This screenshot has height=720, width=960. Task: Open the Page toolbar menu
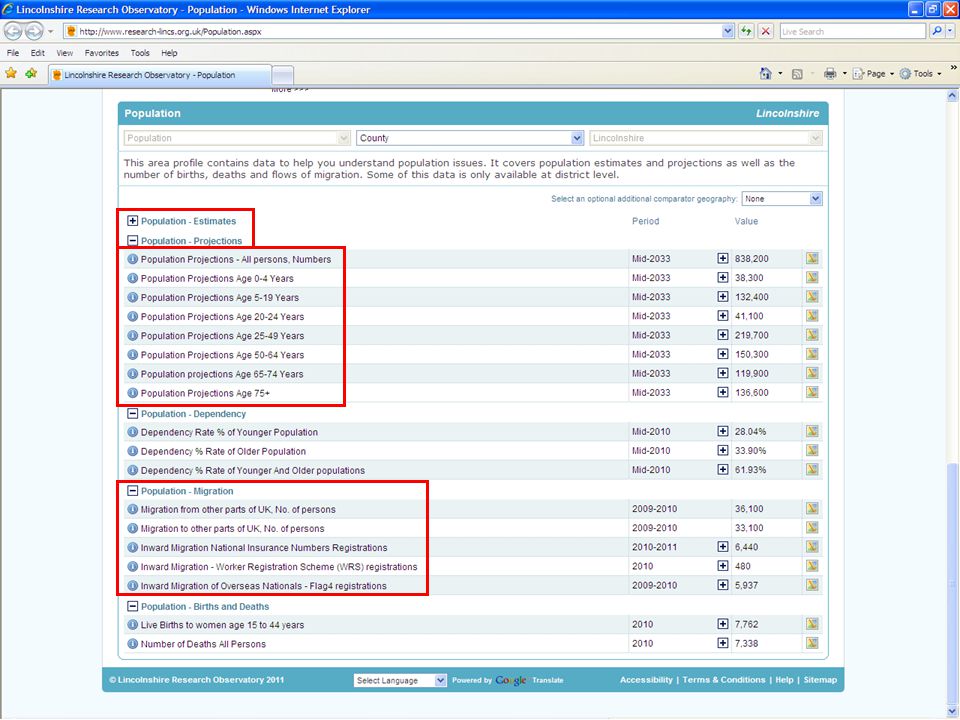coord(874,73)
